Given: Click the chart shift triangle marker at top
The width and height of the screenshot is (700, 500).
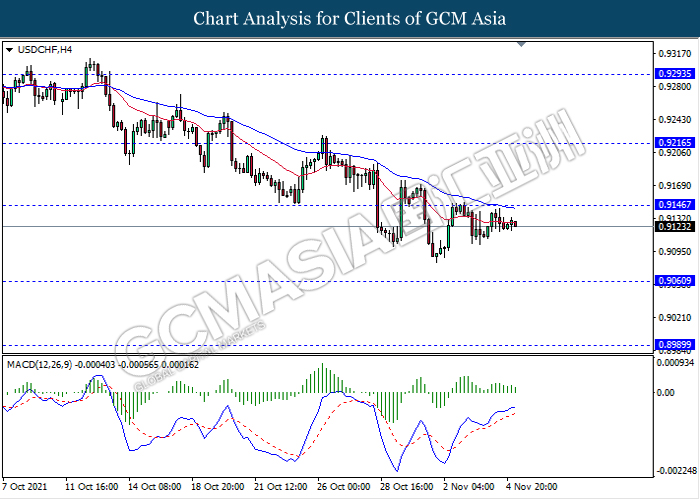Looking at the screenshot, I should (521, 44).
